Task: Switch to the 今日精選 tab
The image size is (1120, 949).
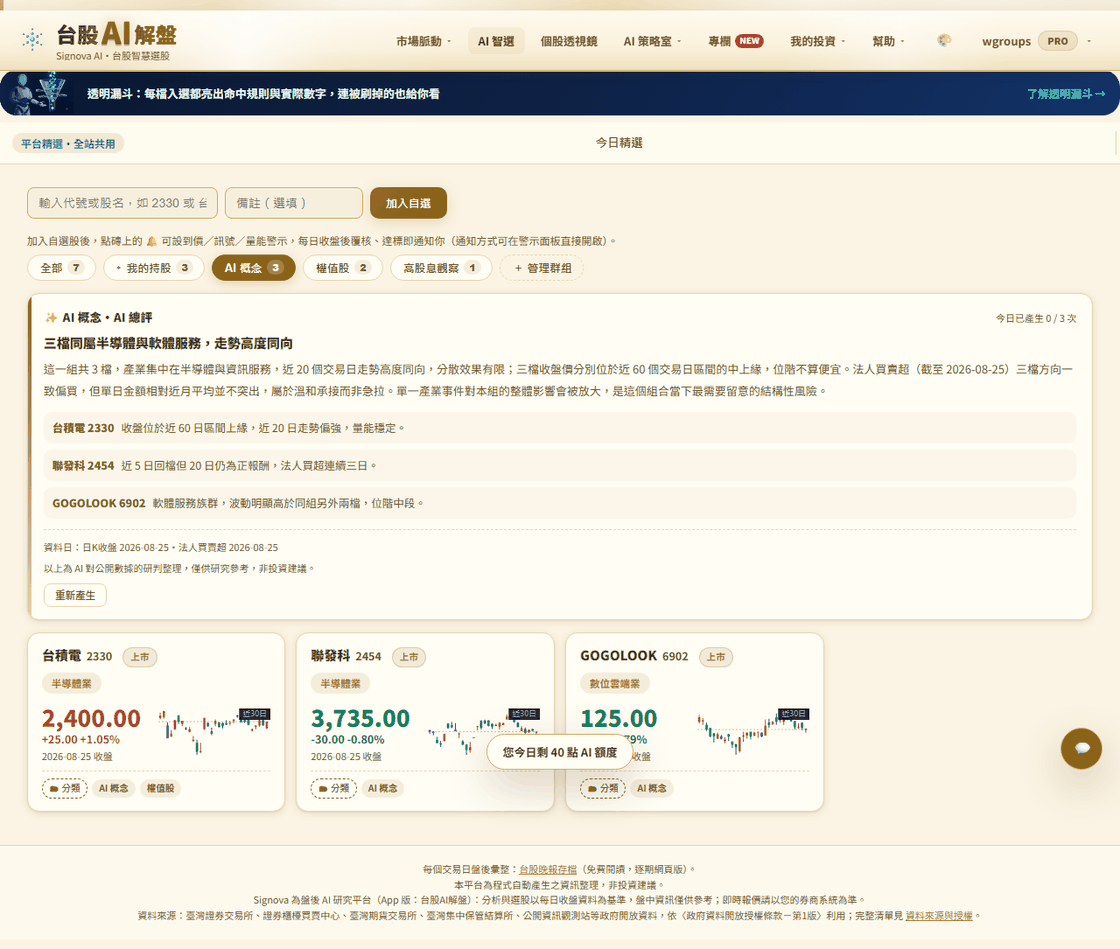Action: pyautogui.click(x=619, y=143)
